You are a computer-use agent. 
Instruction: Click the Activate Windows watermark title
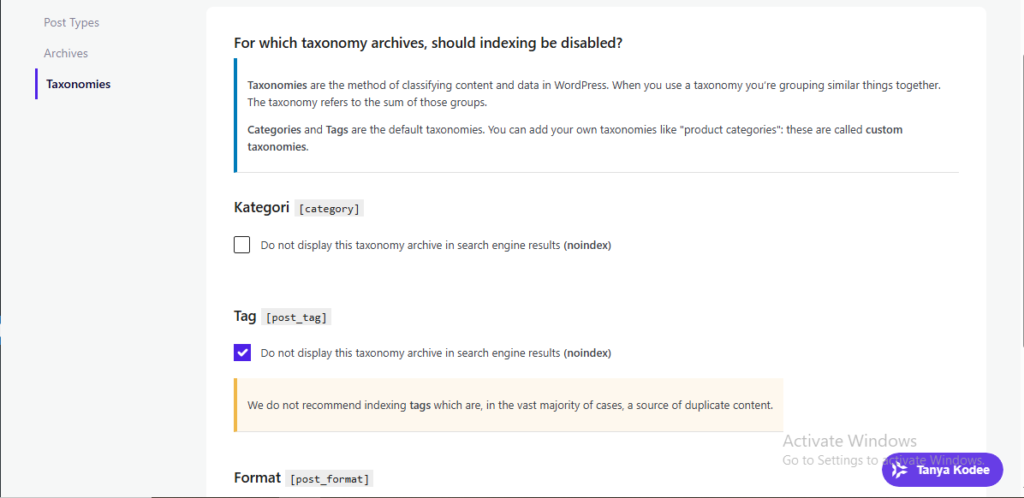point(850,441)
